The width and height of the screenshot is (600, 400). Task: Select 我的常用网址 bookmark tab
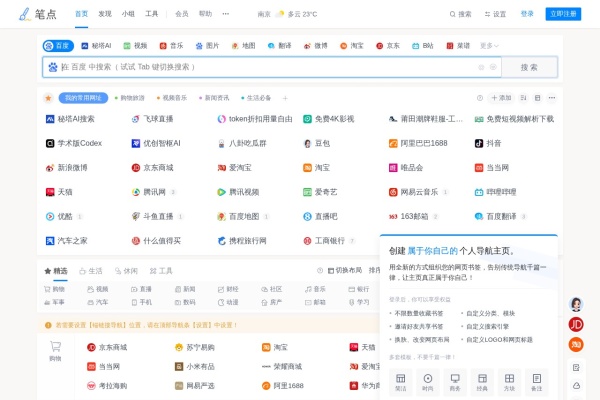coord(83,98)
